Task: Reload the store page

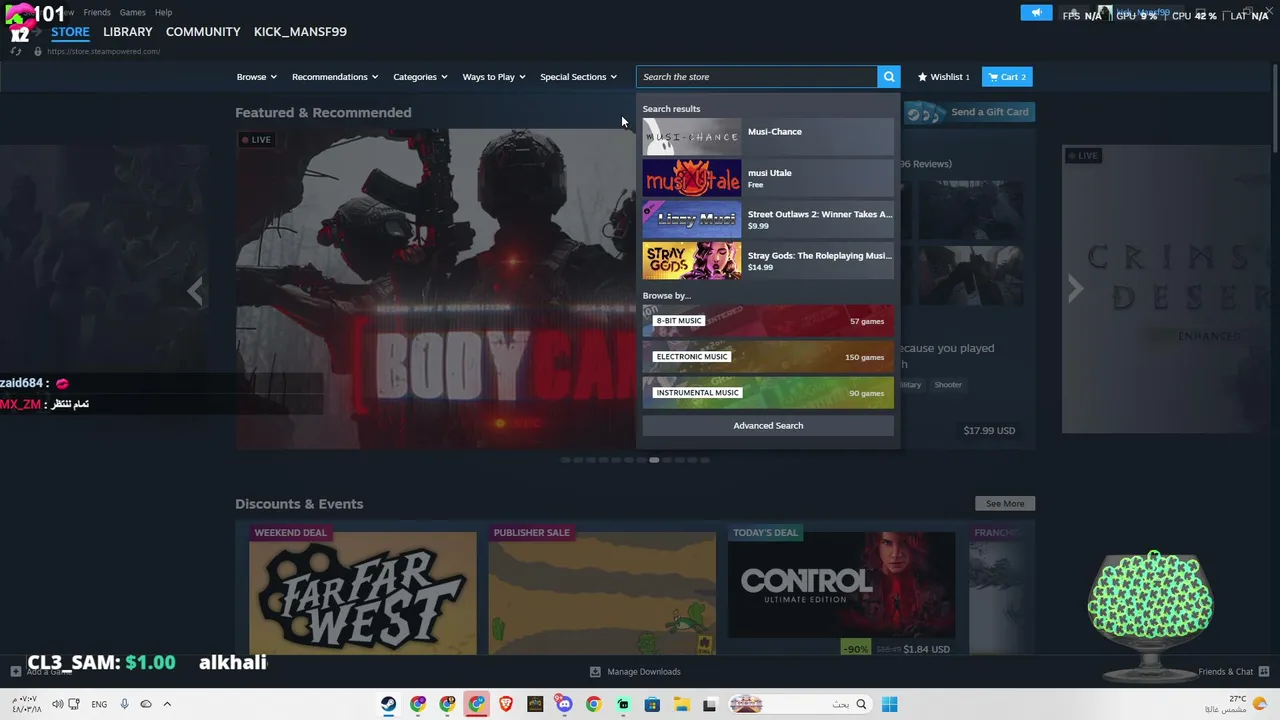Action: click(16, 51)
